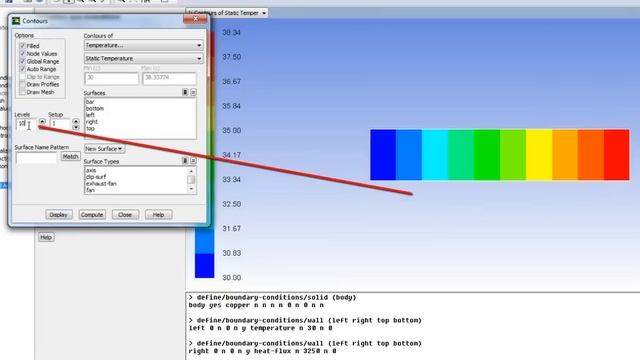640x360 pixels.
Task: Click legend value 38.34
Action: pos(231,33)
